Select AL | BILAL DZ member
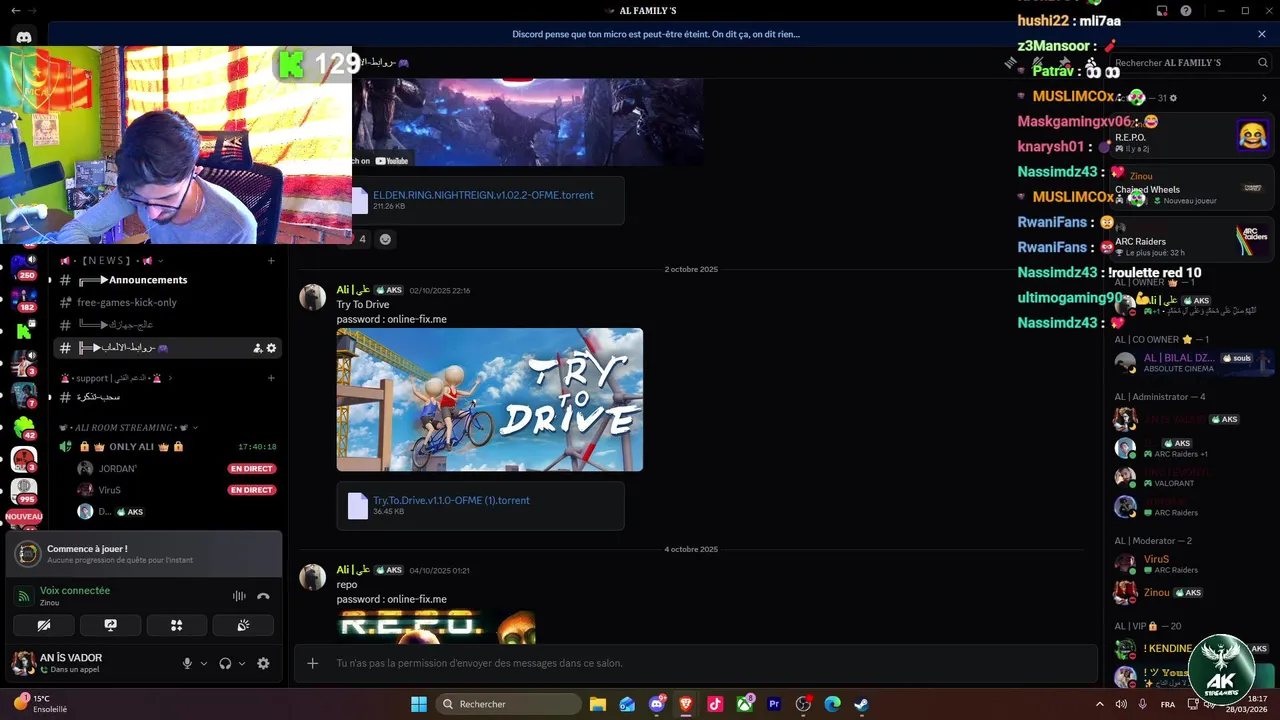1280x720 pixels. (x=1192, y=362)
